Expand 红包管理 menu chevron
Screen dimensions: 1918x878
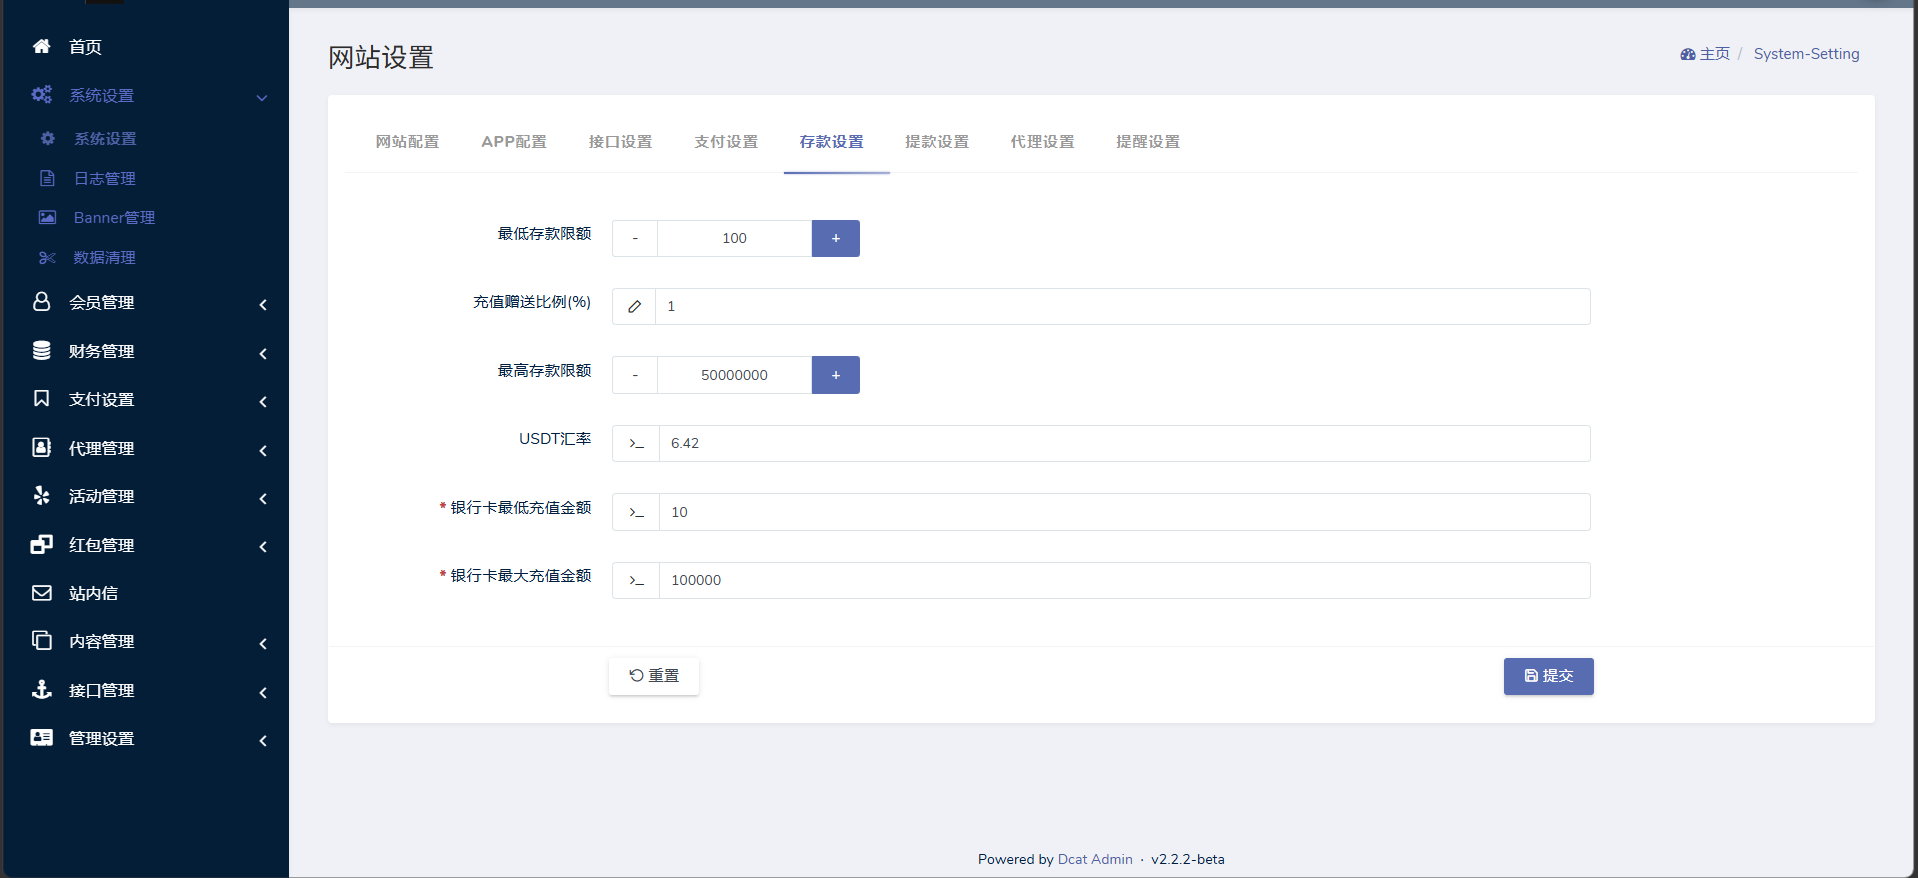point(263,546)
